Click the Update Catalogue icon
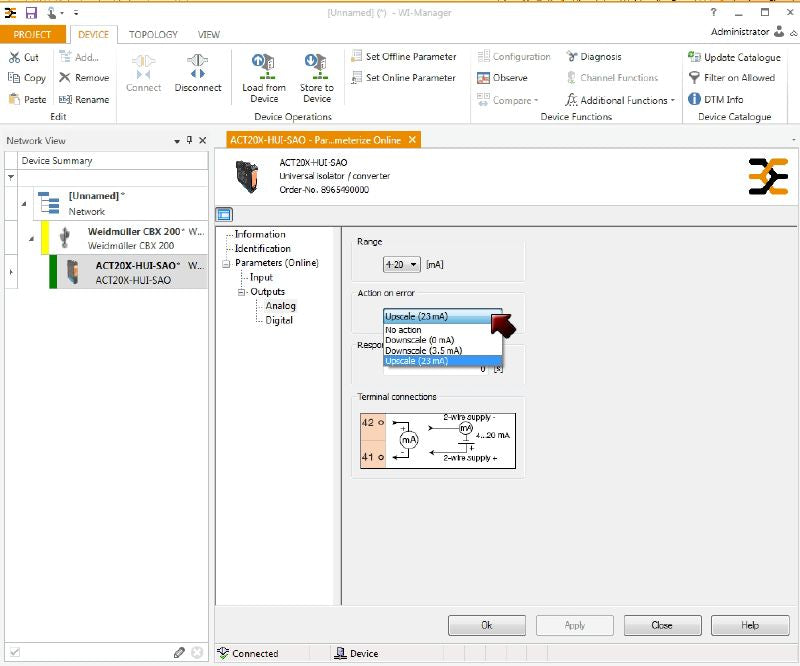800x666 pixels. click(x=694, y=57)
